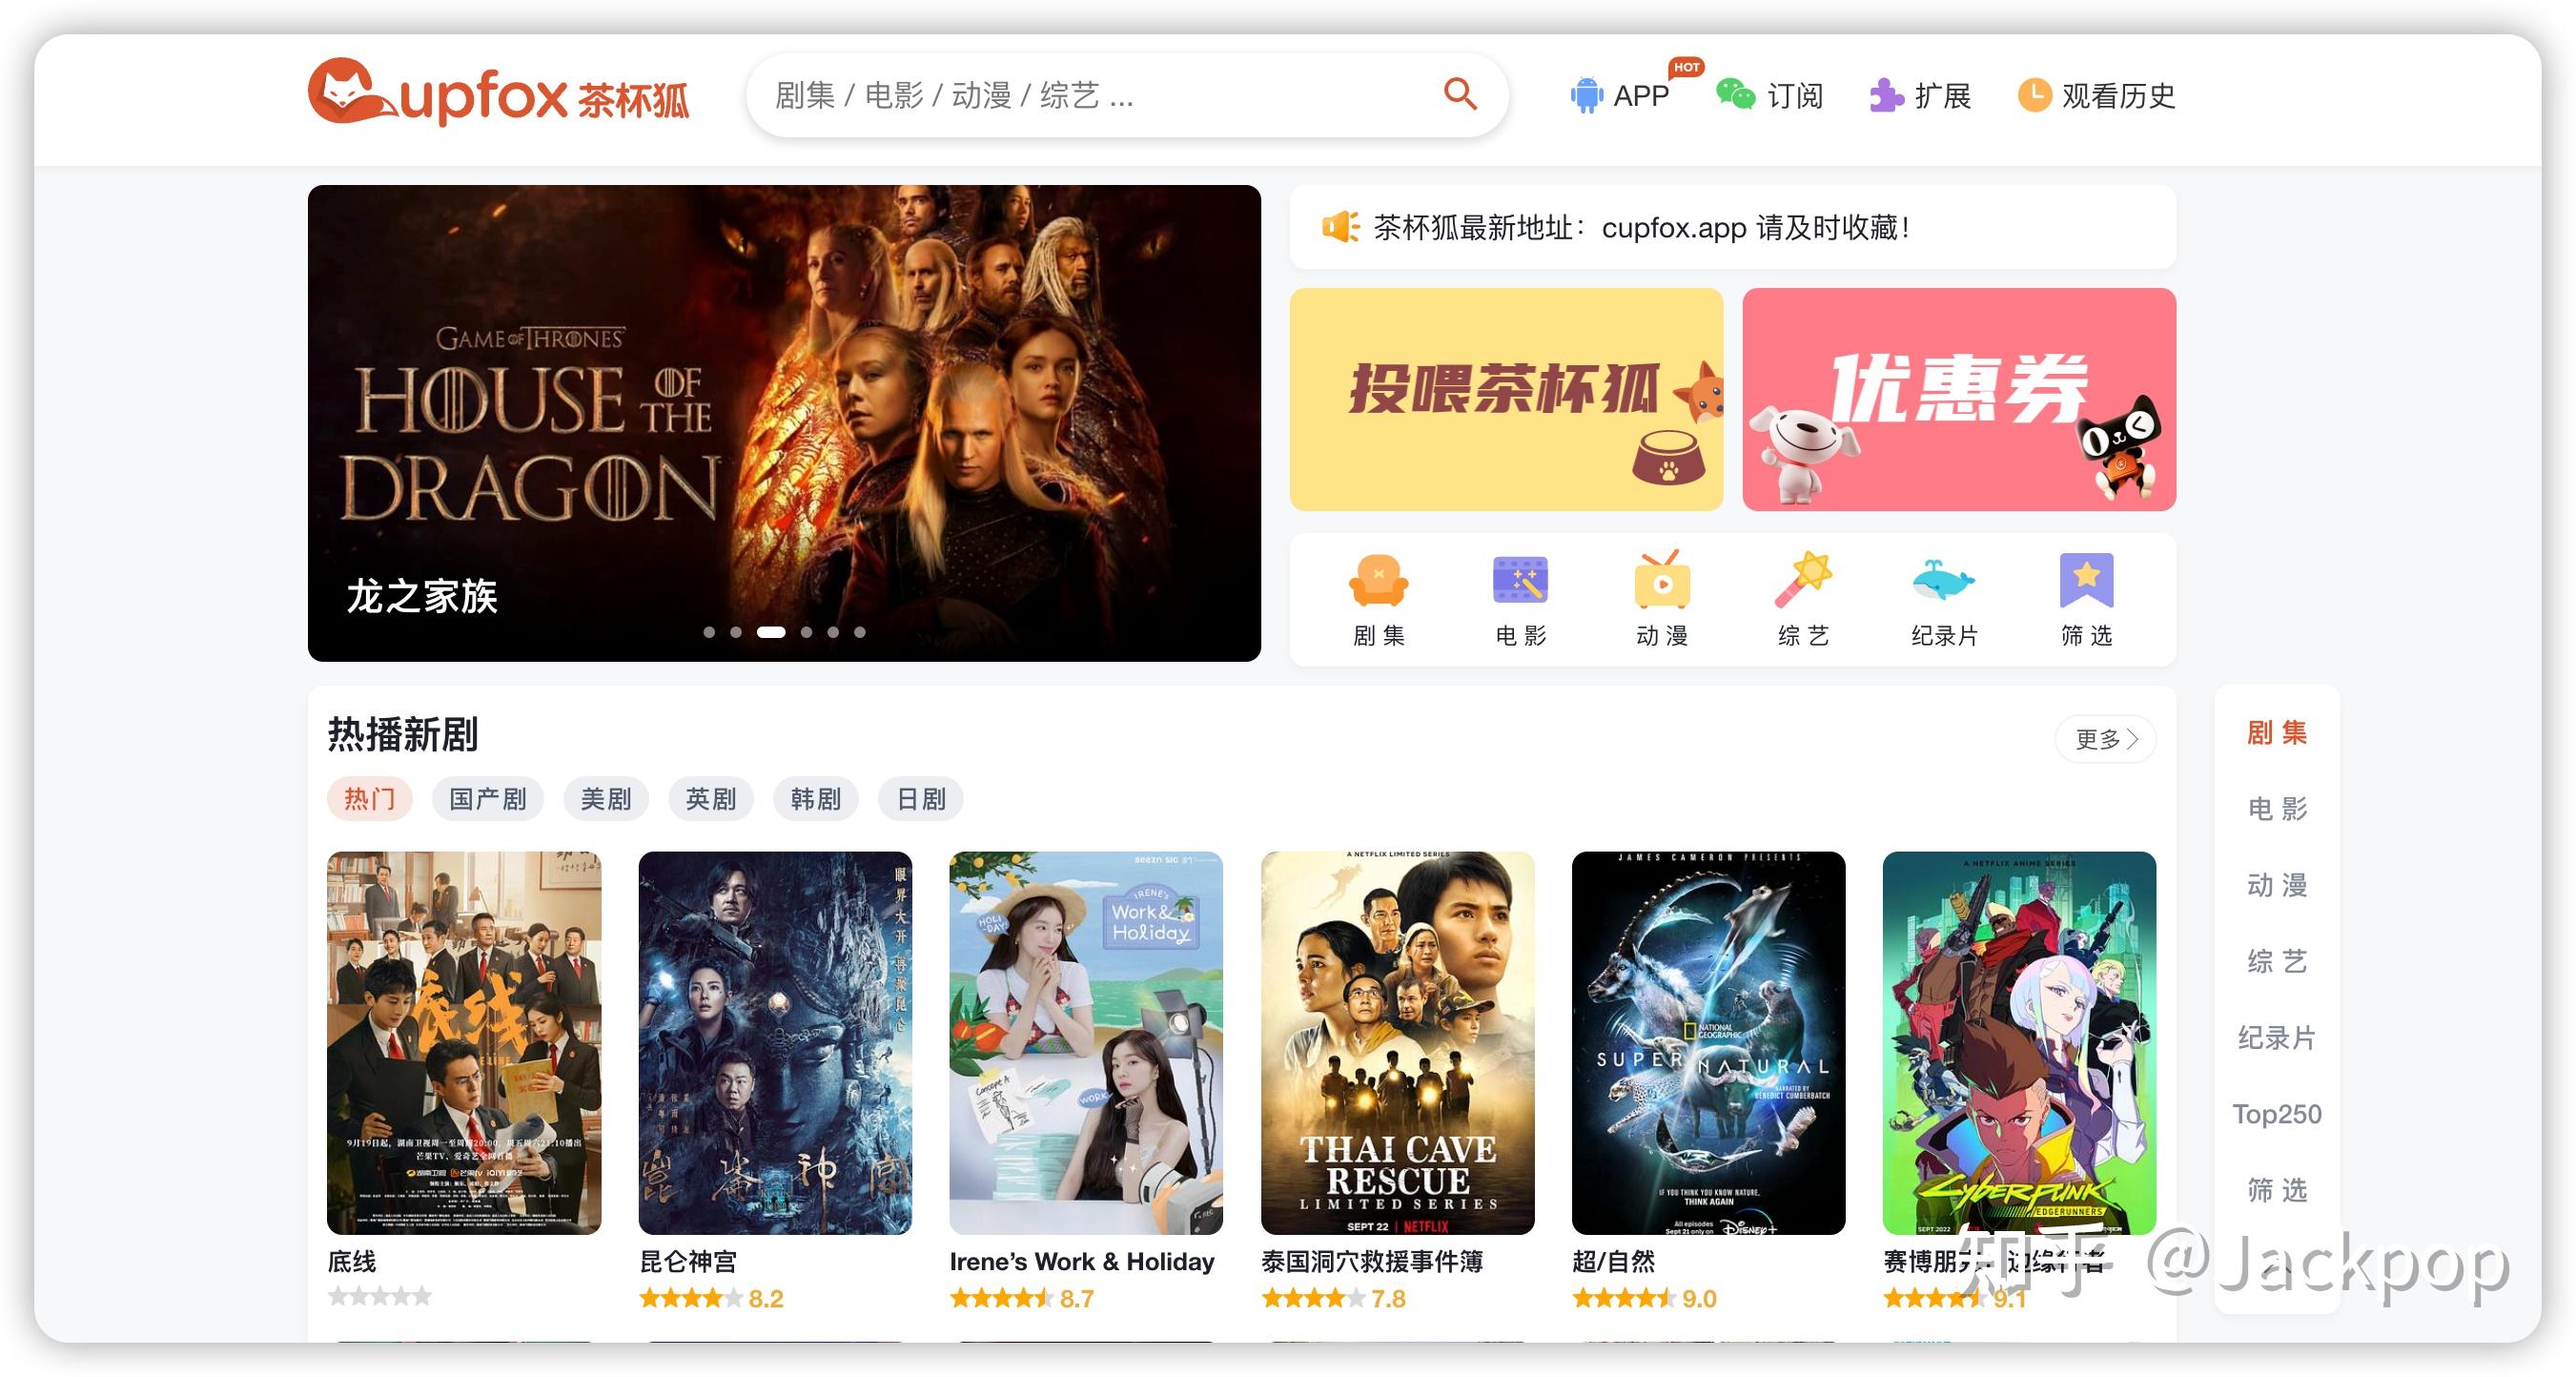Image resolution: width=2576 pixels, height=1377 pixels.
Task: Select the 国产剧 filter tab
Action: point(487,799)
